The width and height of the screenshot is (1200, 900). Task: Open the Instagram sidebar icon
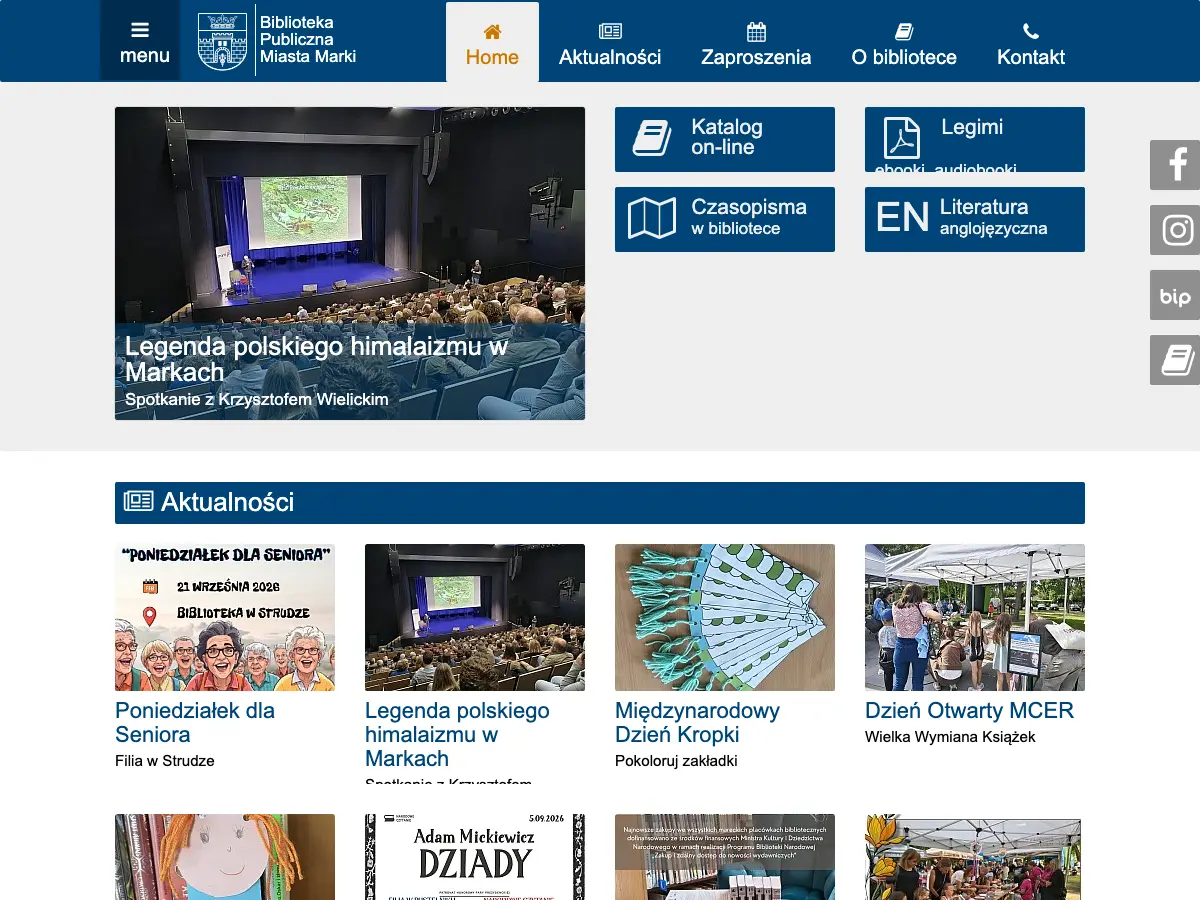point(1175,230)
